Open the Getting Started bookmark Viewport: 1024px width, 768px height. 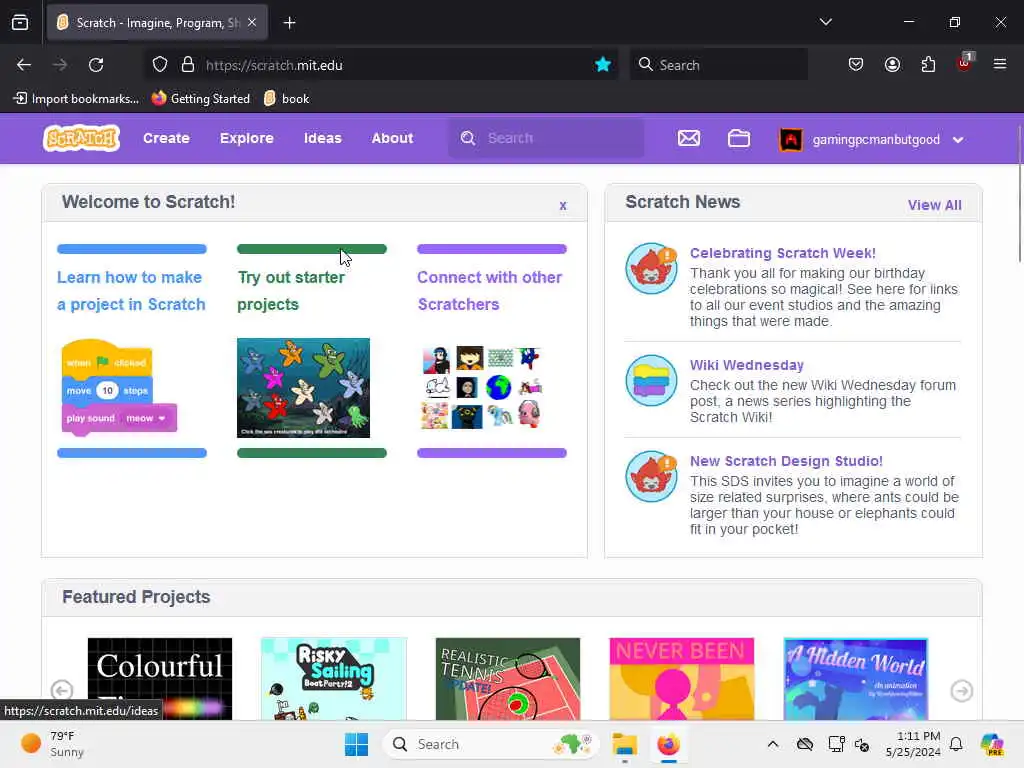(x=200, y=99)
